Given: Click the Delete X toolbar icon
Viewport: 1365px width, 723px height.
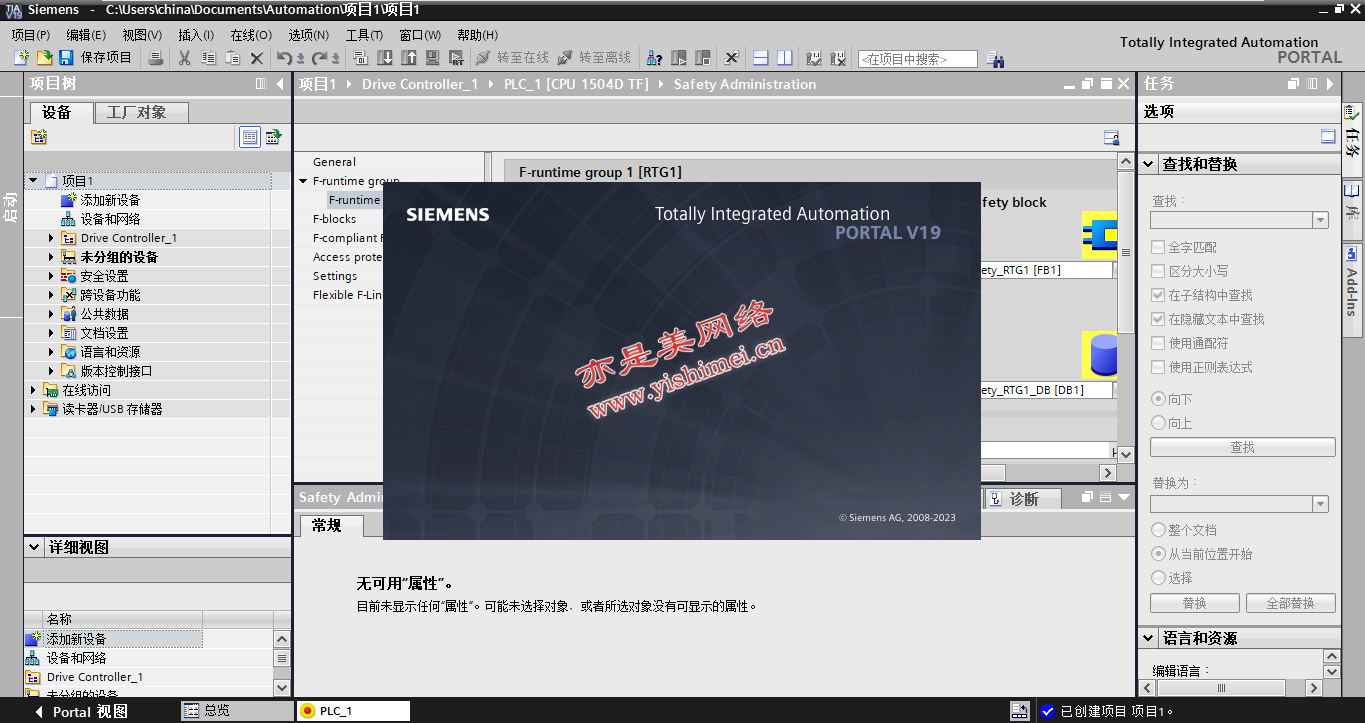Looking at the screenshot, I should 257,58.
